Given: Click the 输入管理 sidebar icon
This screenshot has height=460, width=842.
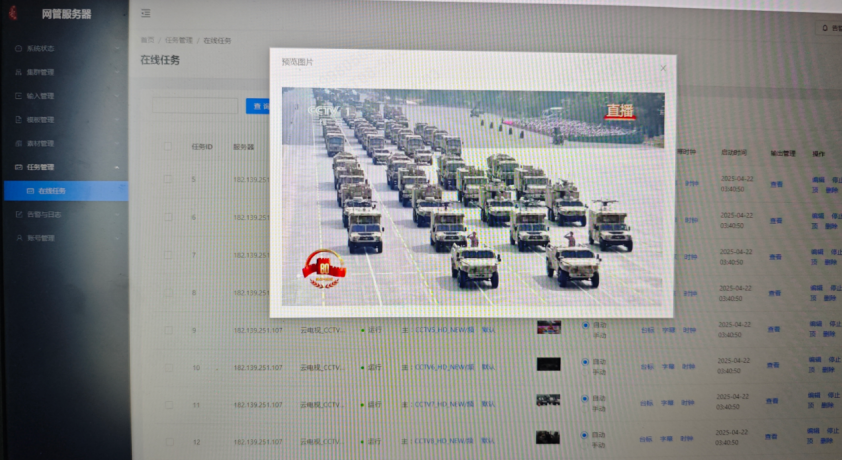Looking at the screenshot, I should click(x=18, y=96).
